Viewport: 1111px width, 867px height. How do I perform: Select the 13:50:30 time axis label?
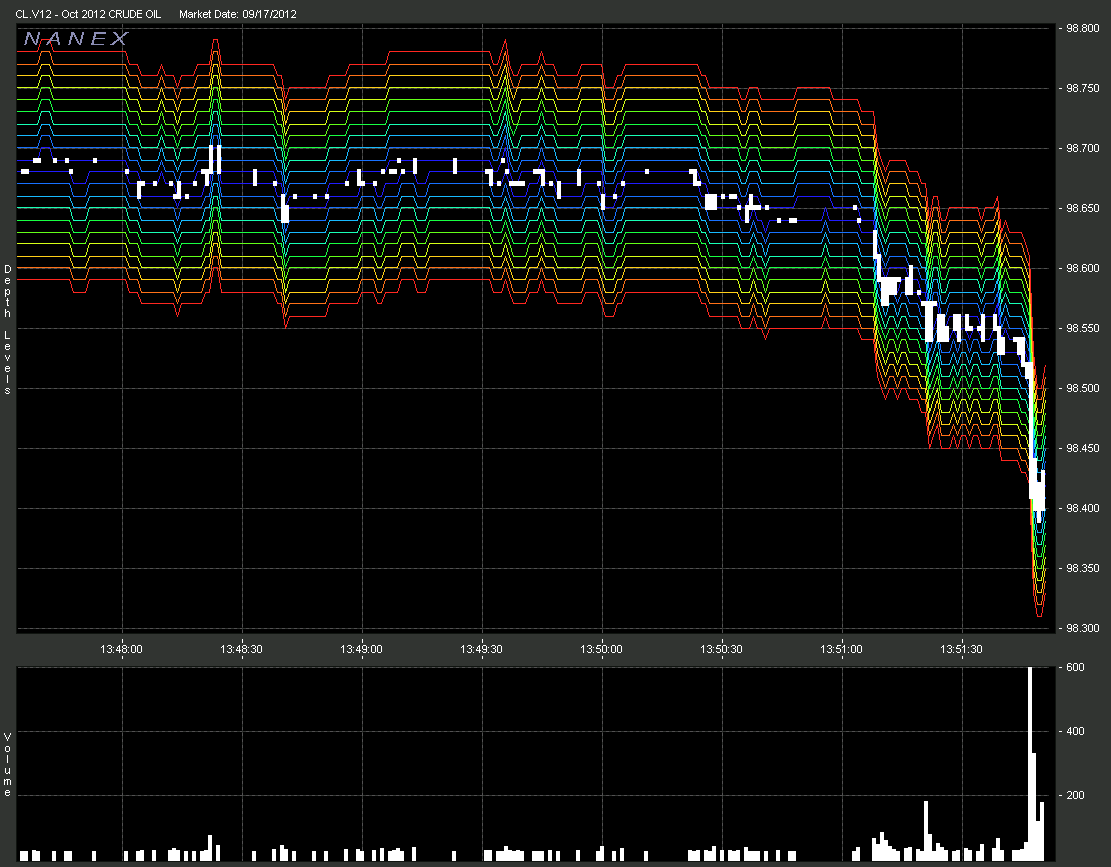722,648
